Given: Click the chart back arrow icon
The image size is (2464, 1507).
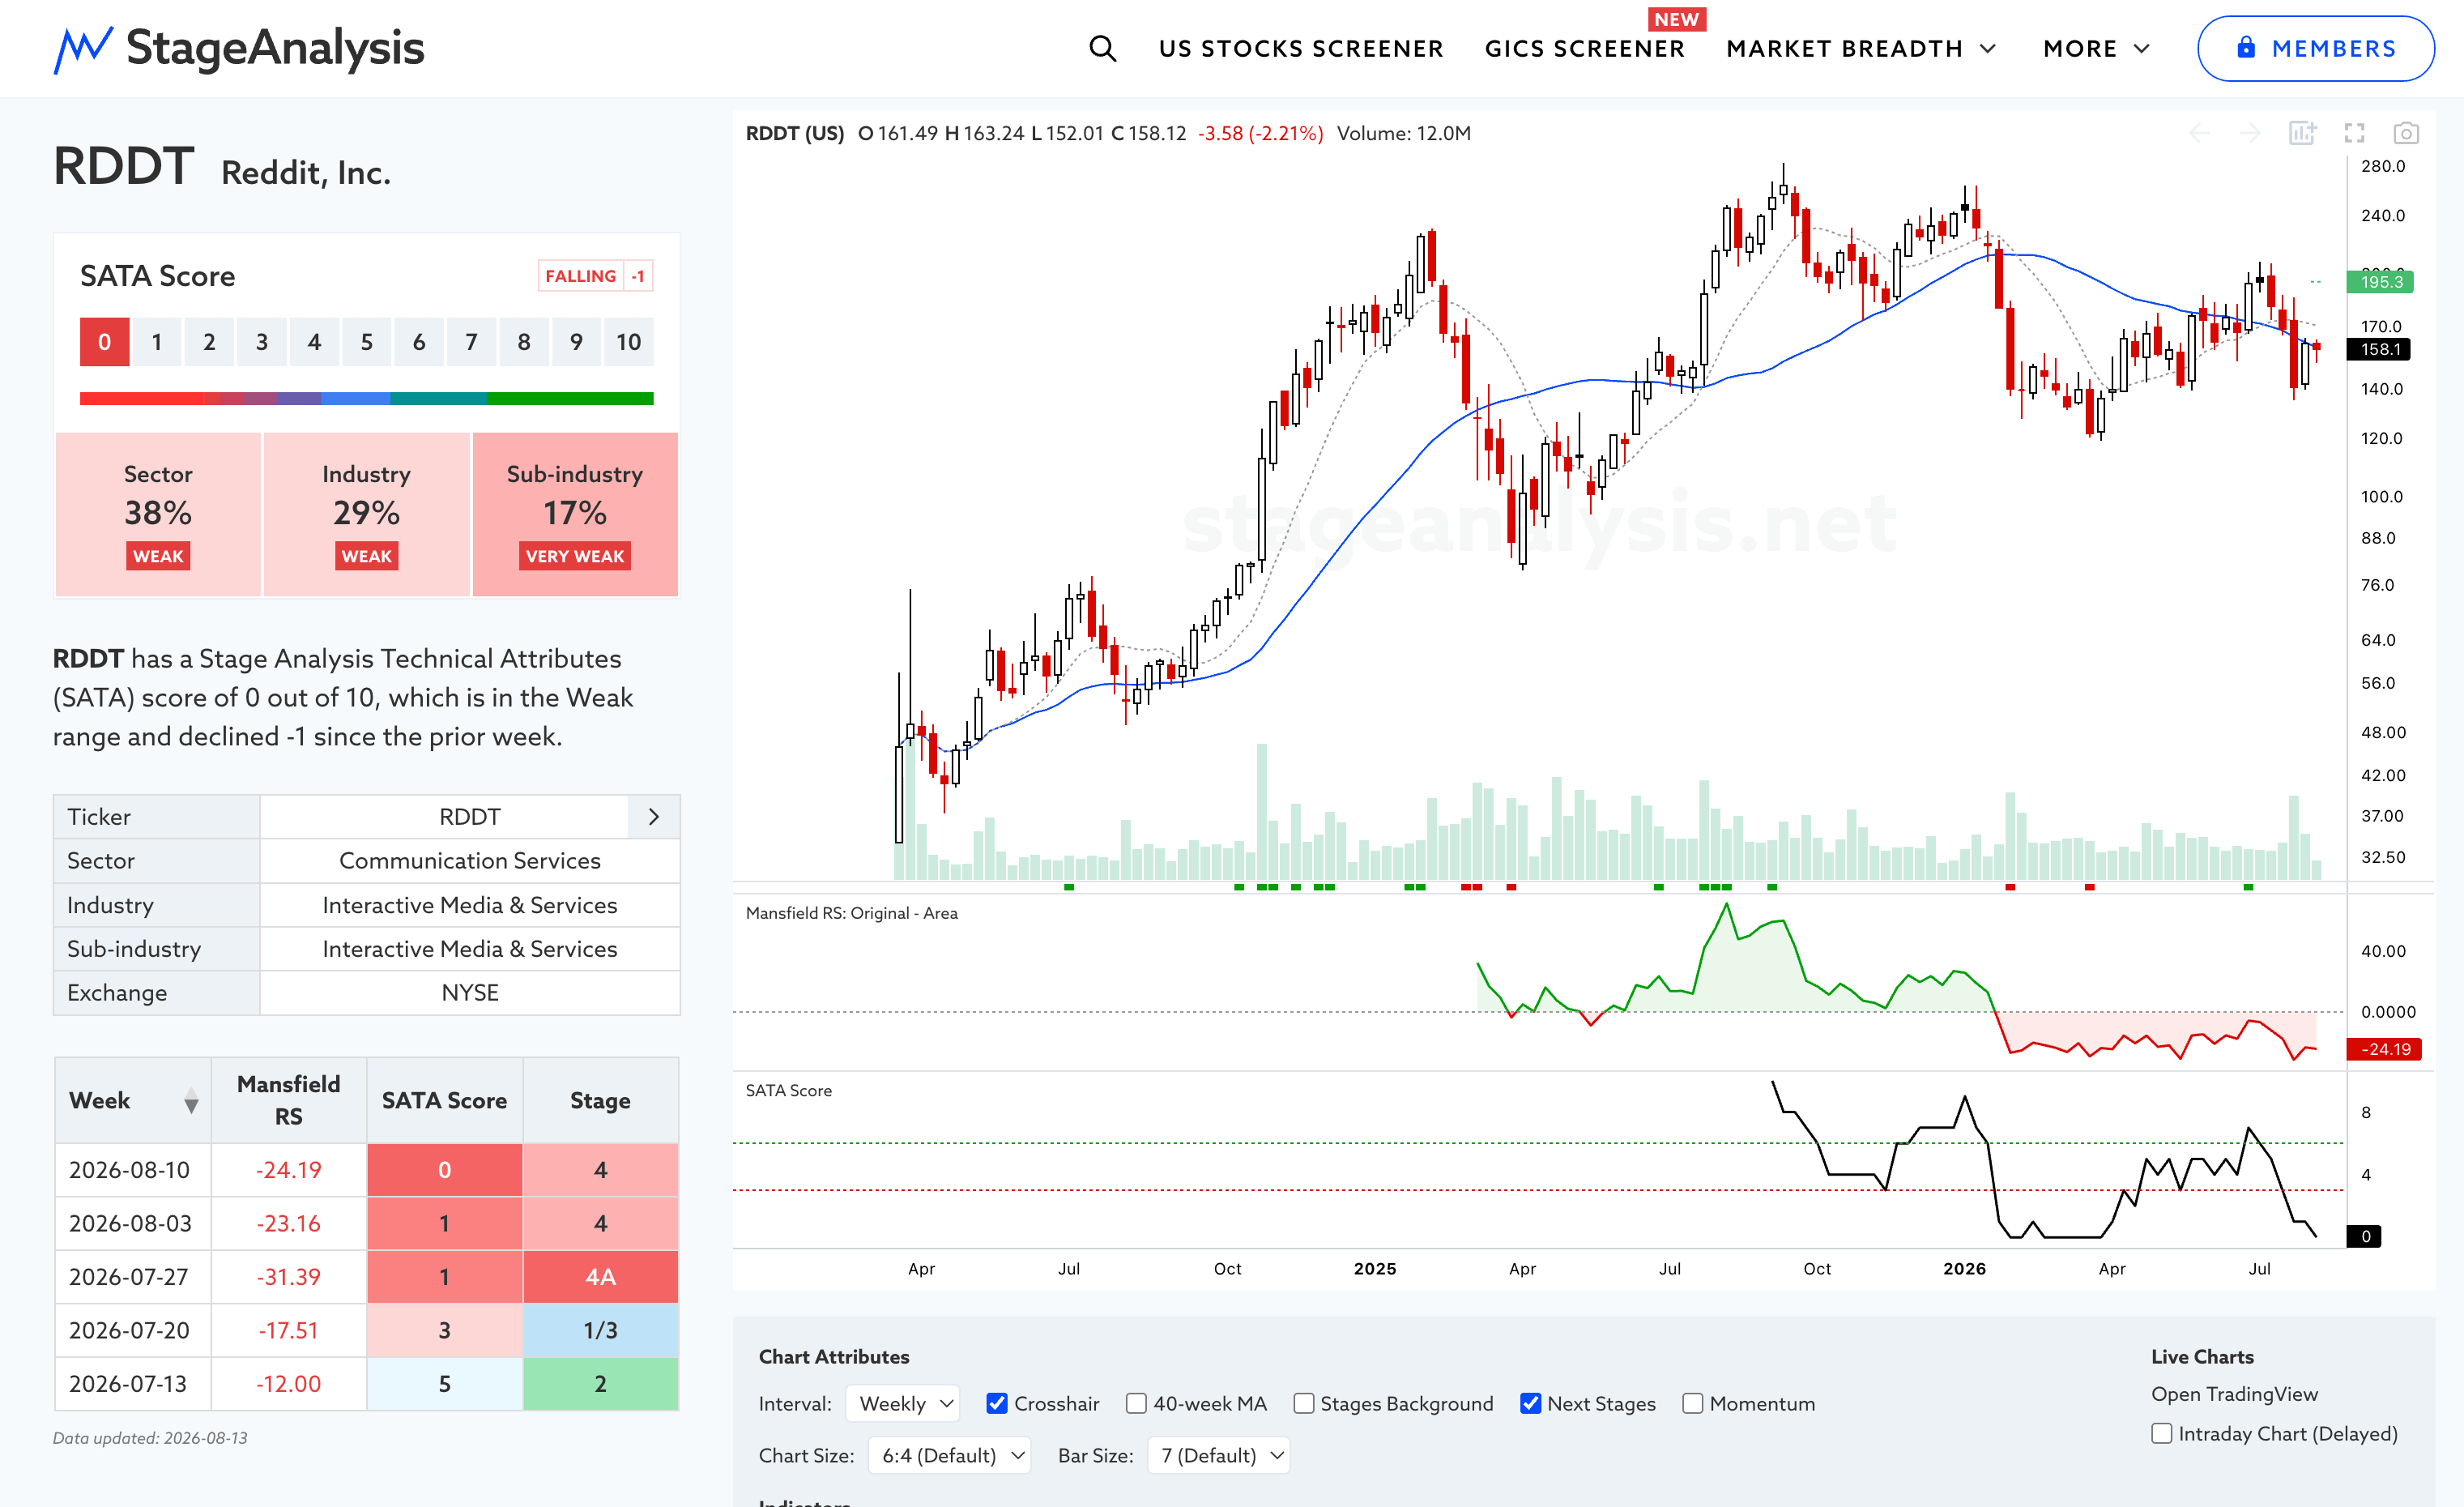Looking at the screenshot, I should 2199,133.
